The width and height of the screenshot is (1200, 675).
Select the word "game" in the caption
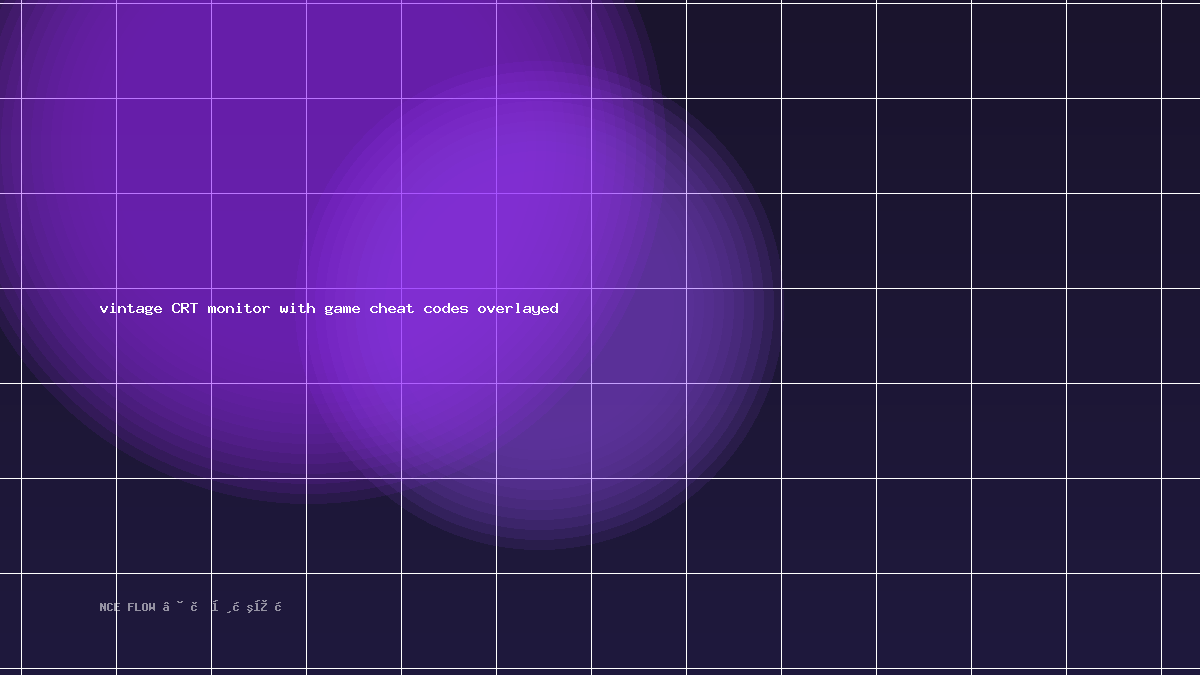(x=342, y=309)
